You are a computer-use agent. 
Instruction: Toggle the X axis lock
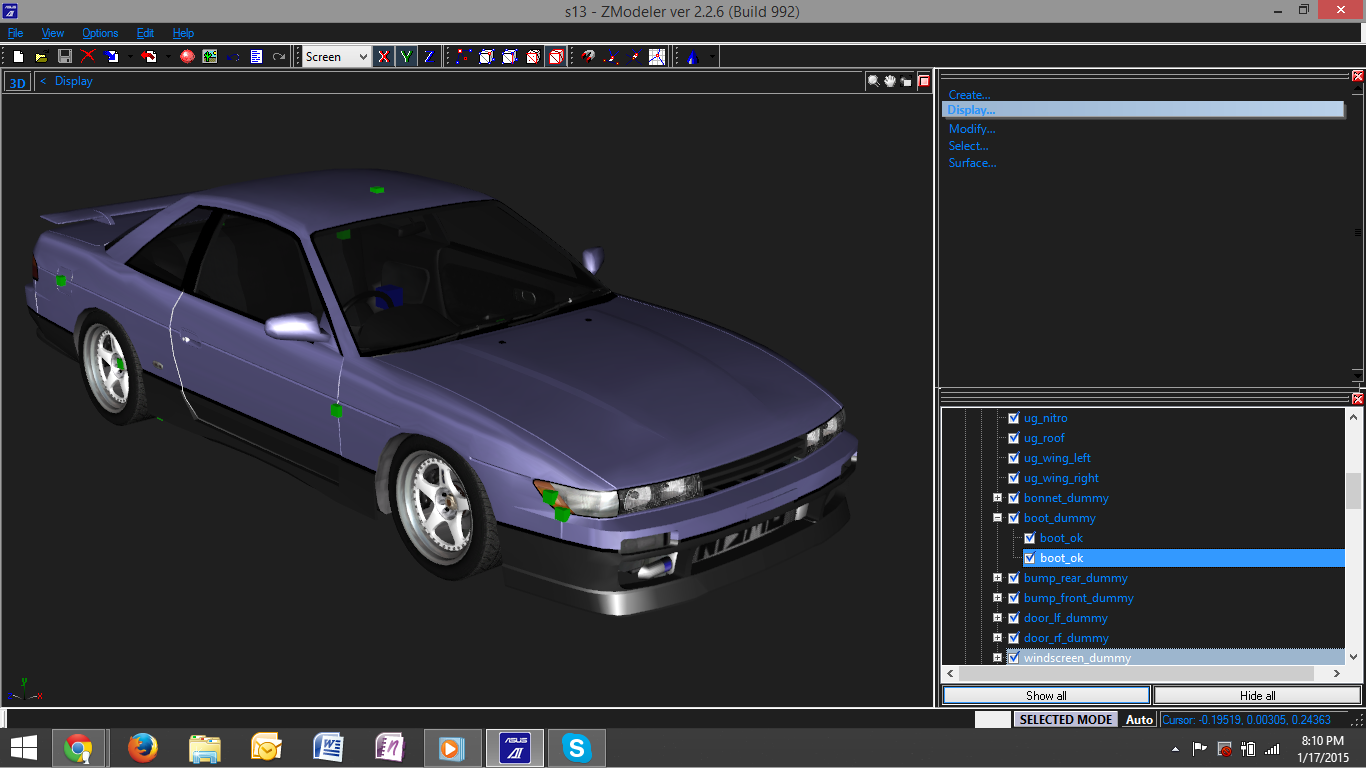383,57
